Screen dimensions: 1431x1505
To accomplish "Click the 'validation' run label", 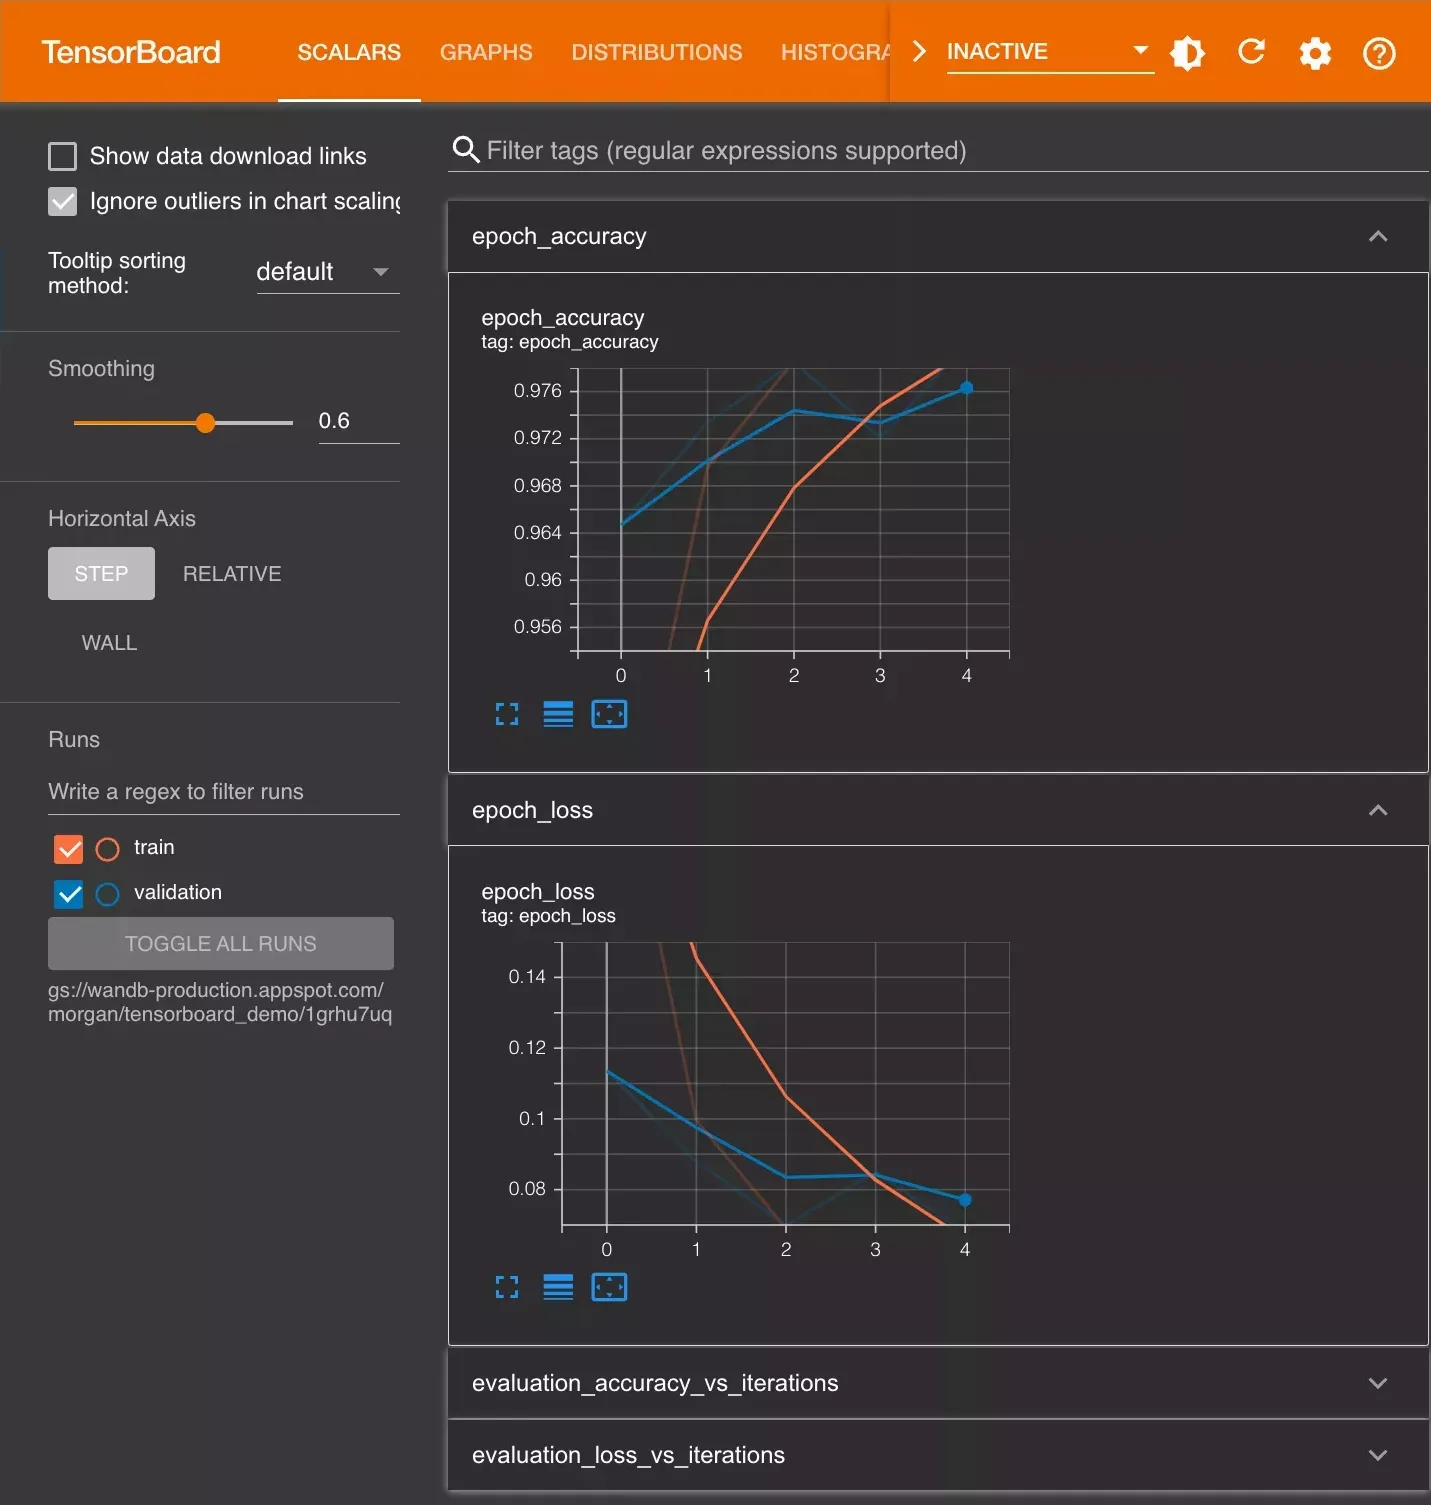I will [178, 892].
